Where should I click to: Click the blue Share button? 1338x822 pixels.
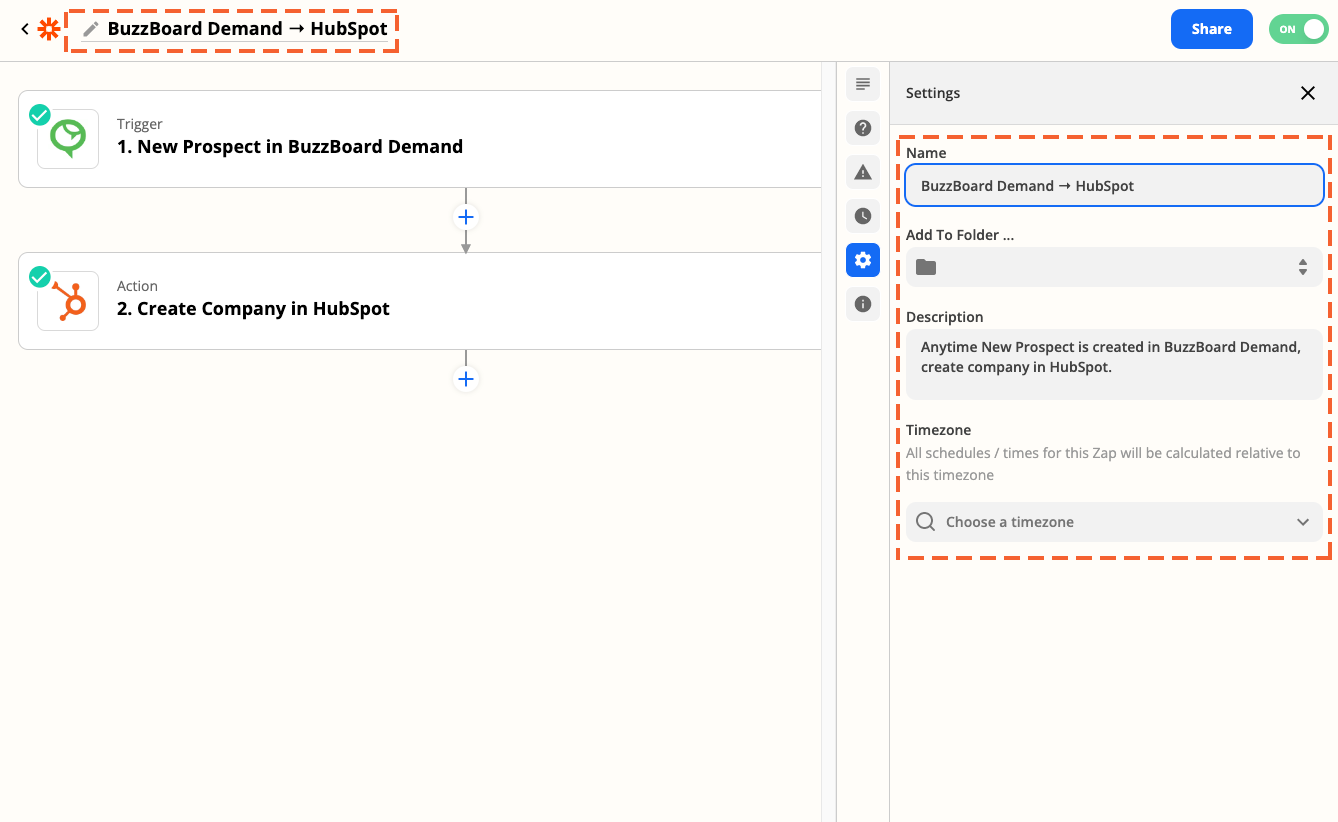click(1211, 29)
